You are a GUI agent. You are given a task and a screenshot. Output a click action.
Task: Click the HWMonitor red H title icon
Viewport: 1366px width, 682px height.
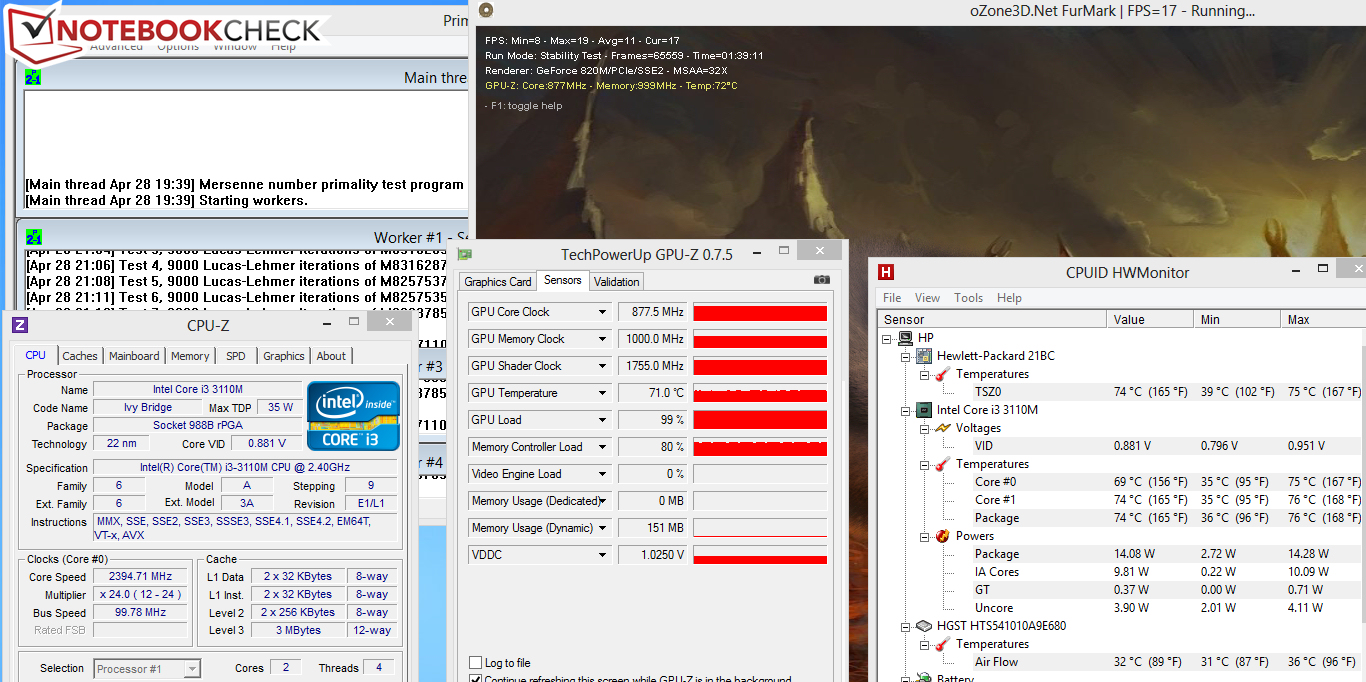click(x=885, y=272)
